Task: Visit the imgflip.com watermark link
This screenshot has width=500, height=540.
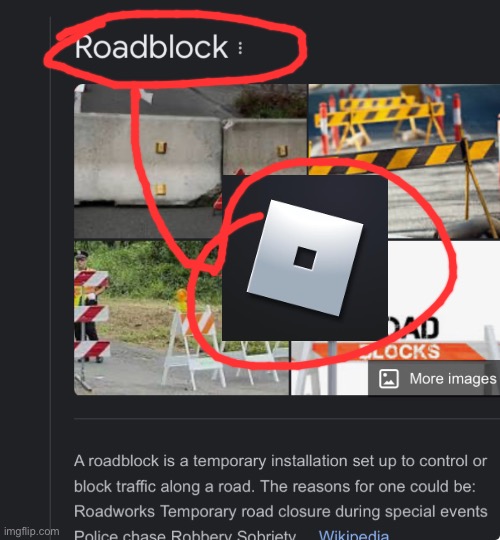Action: tap(32, 531)
